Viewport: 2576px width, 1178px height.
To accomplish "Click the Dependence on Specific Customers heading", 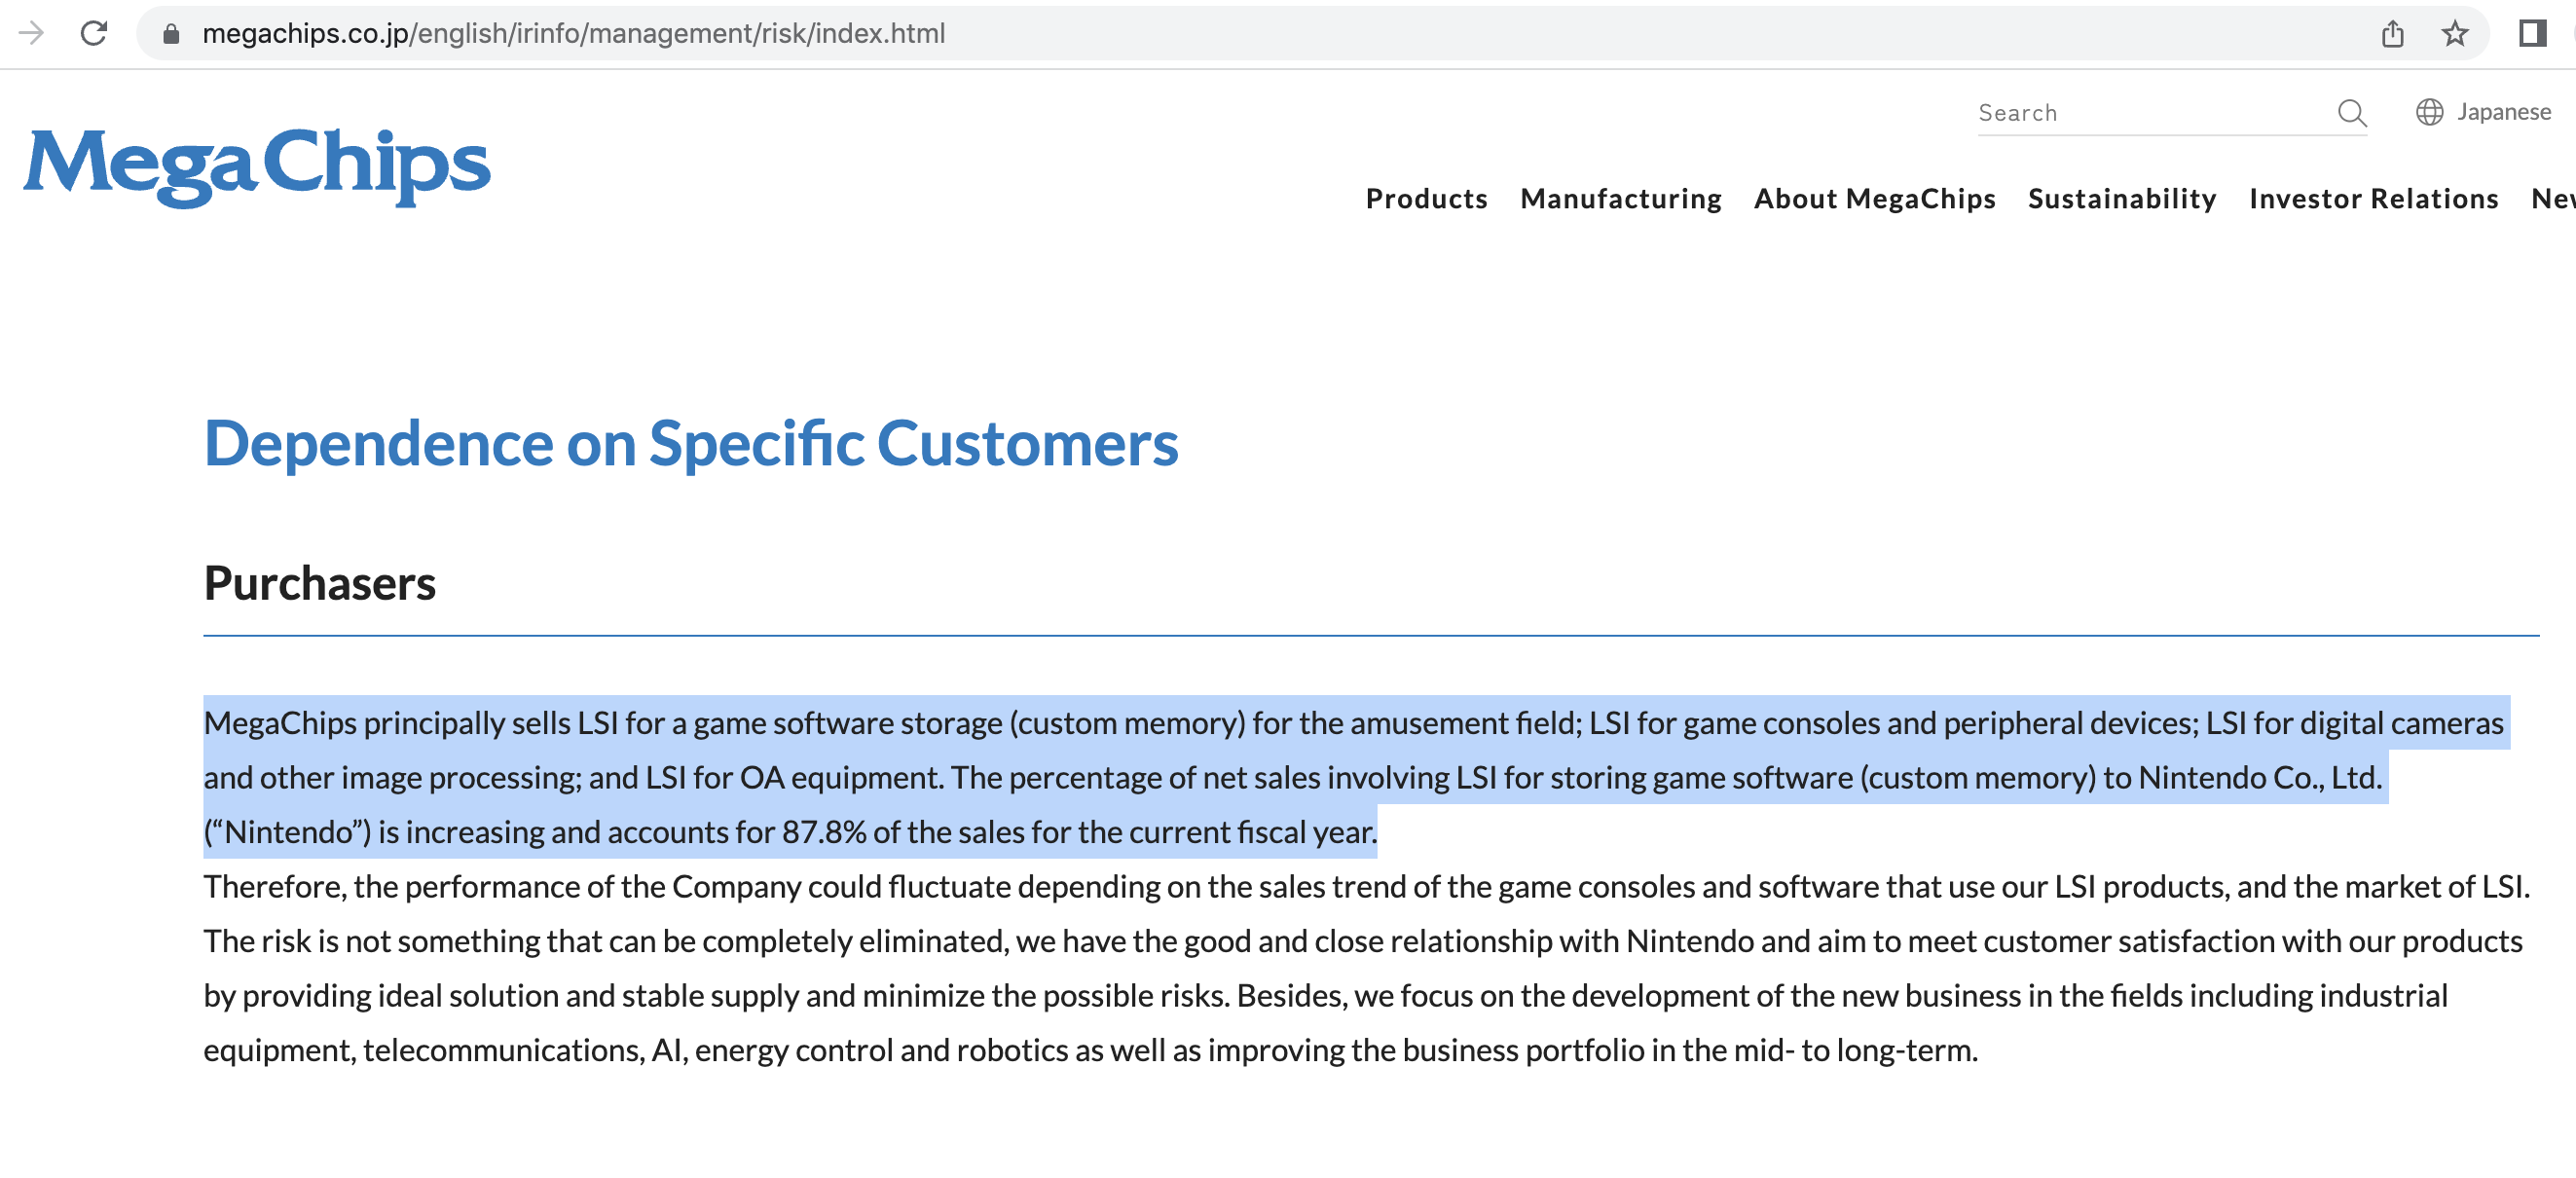I will (x=691, y=443).
